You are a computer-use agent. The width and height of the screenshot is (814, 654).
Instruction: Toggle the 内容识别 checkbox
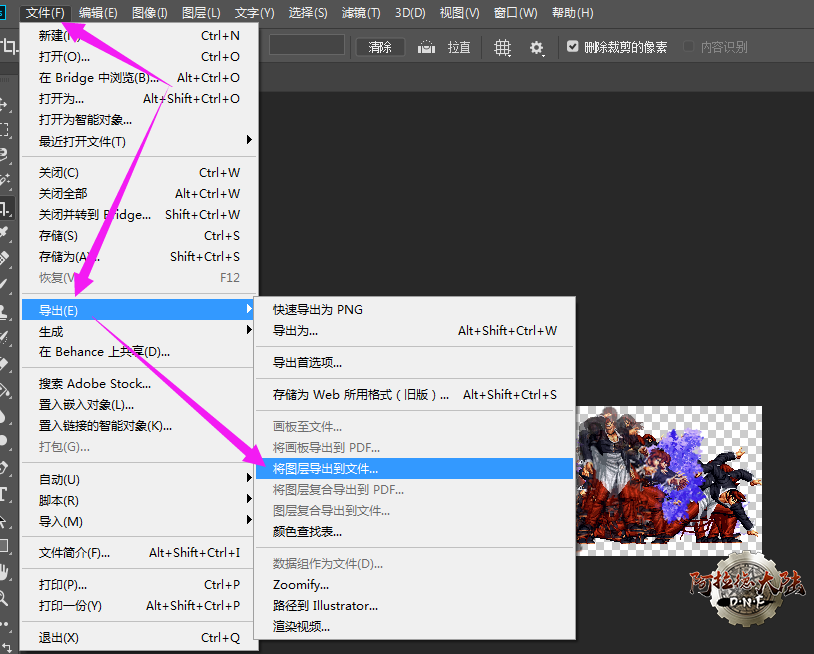coord(689,47)
